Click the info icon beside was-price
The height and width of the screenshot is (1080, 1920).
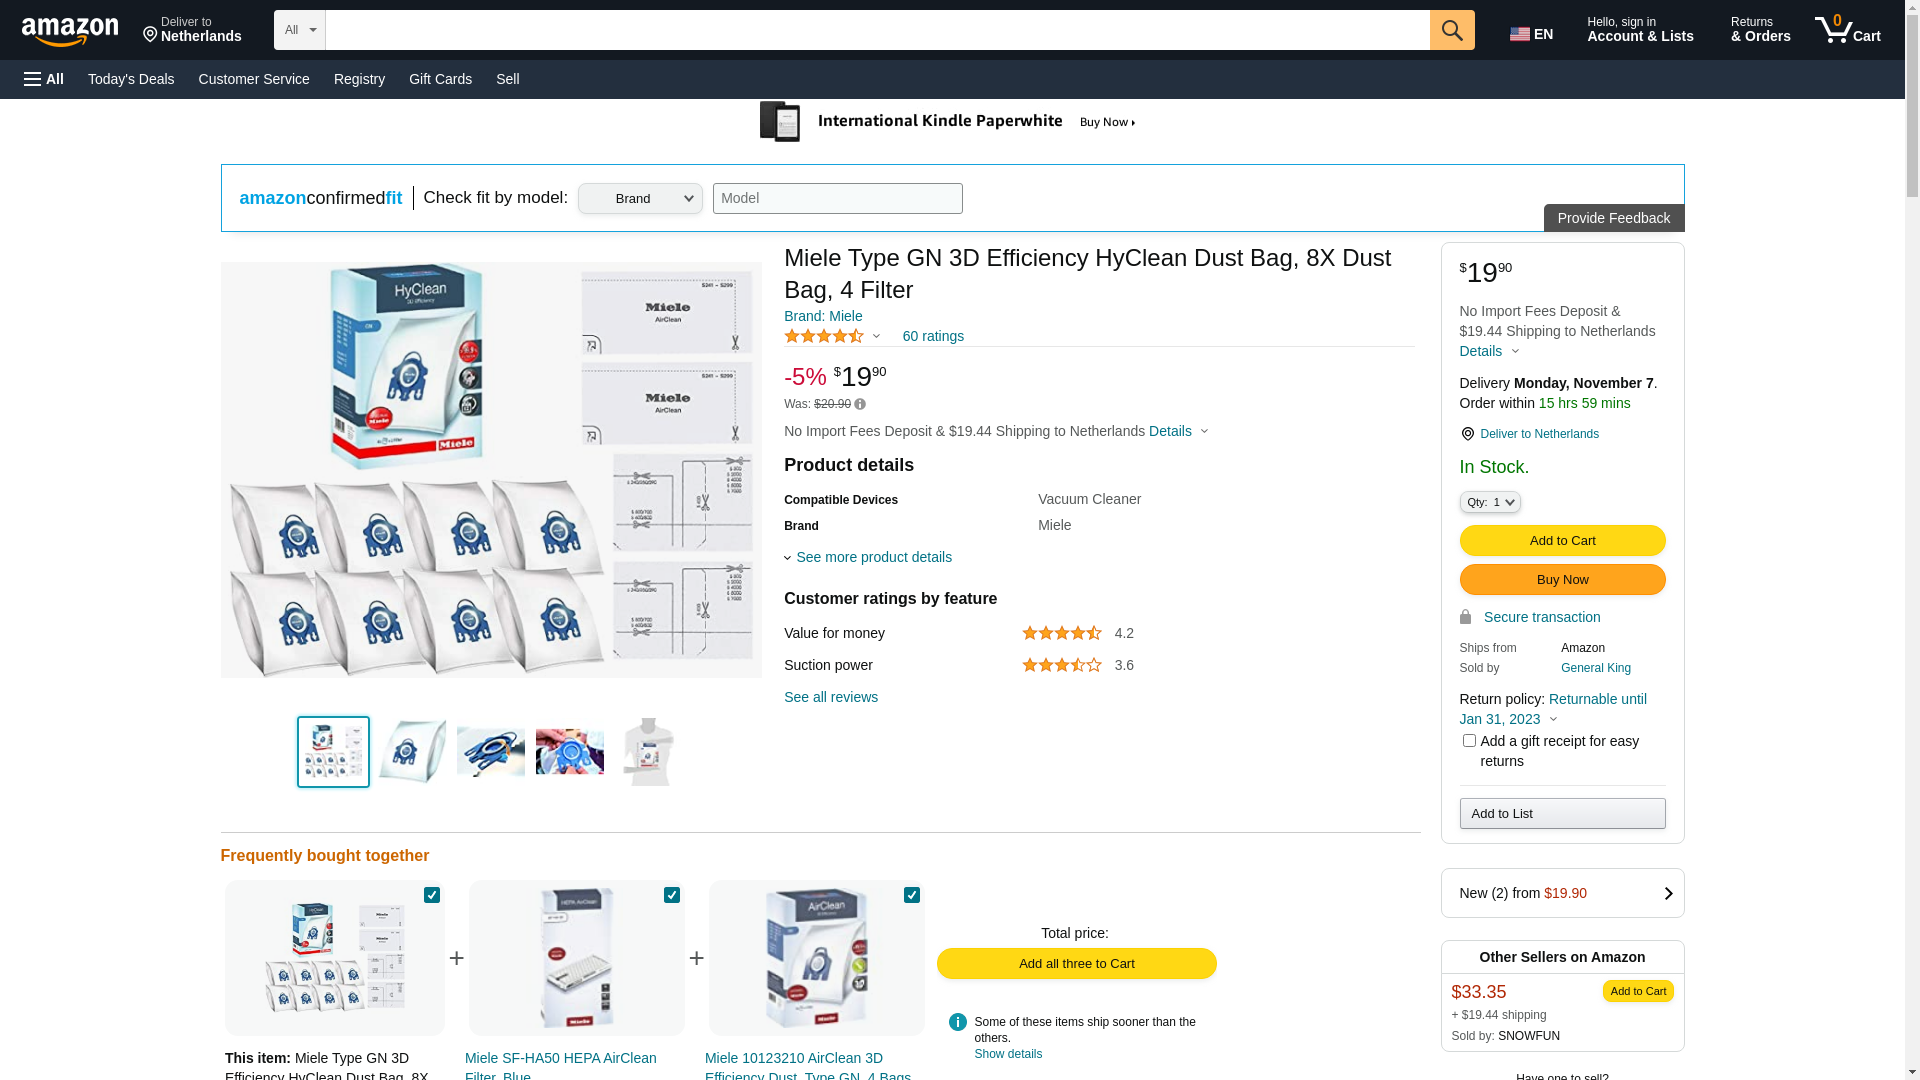[x=860, y=405]
